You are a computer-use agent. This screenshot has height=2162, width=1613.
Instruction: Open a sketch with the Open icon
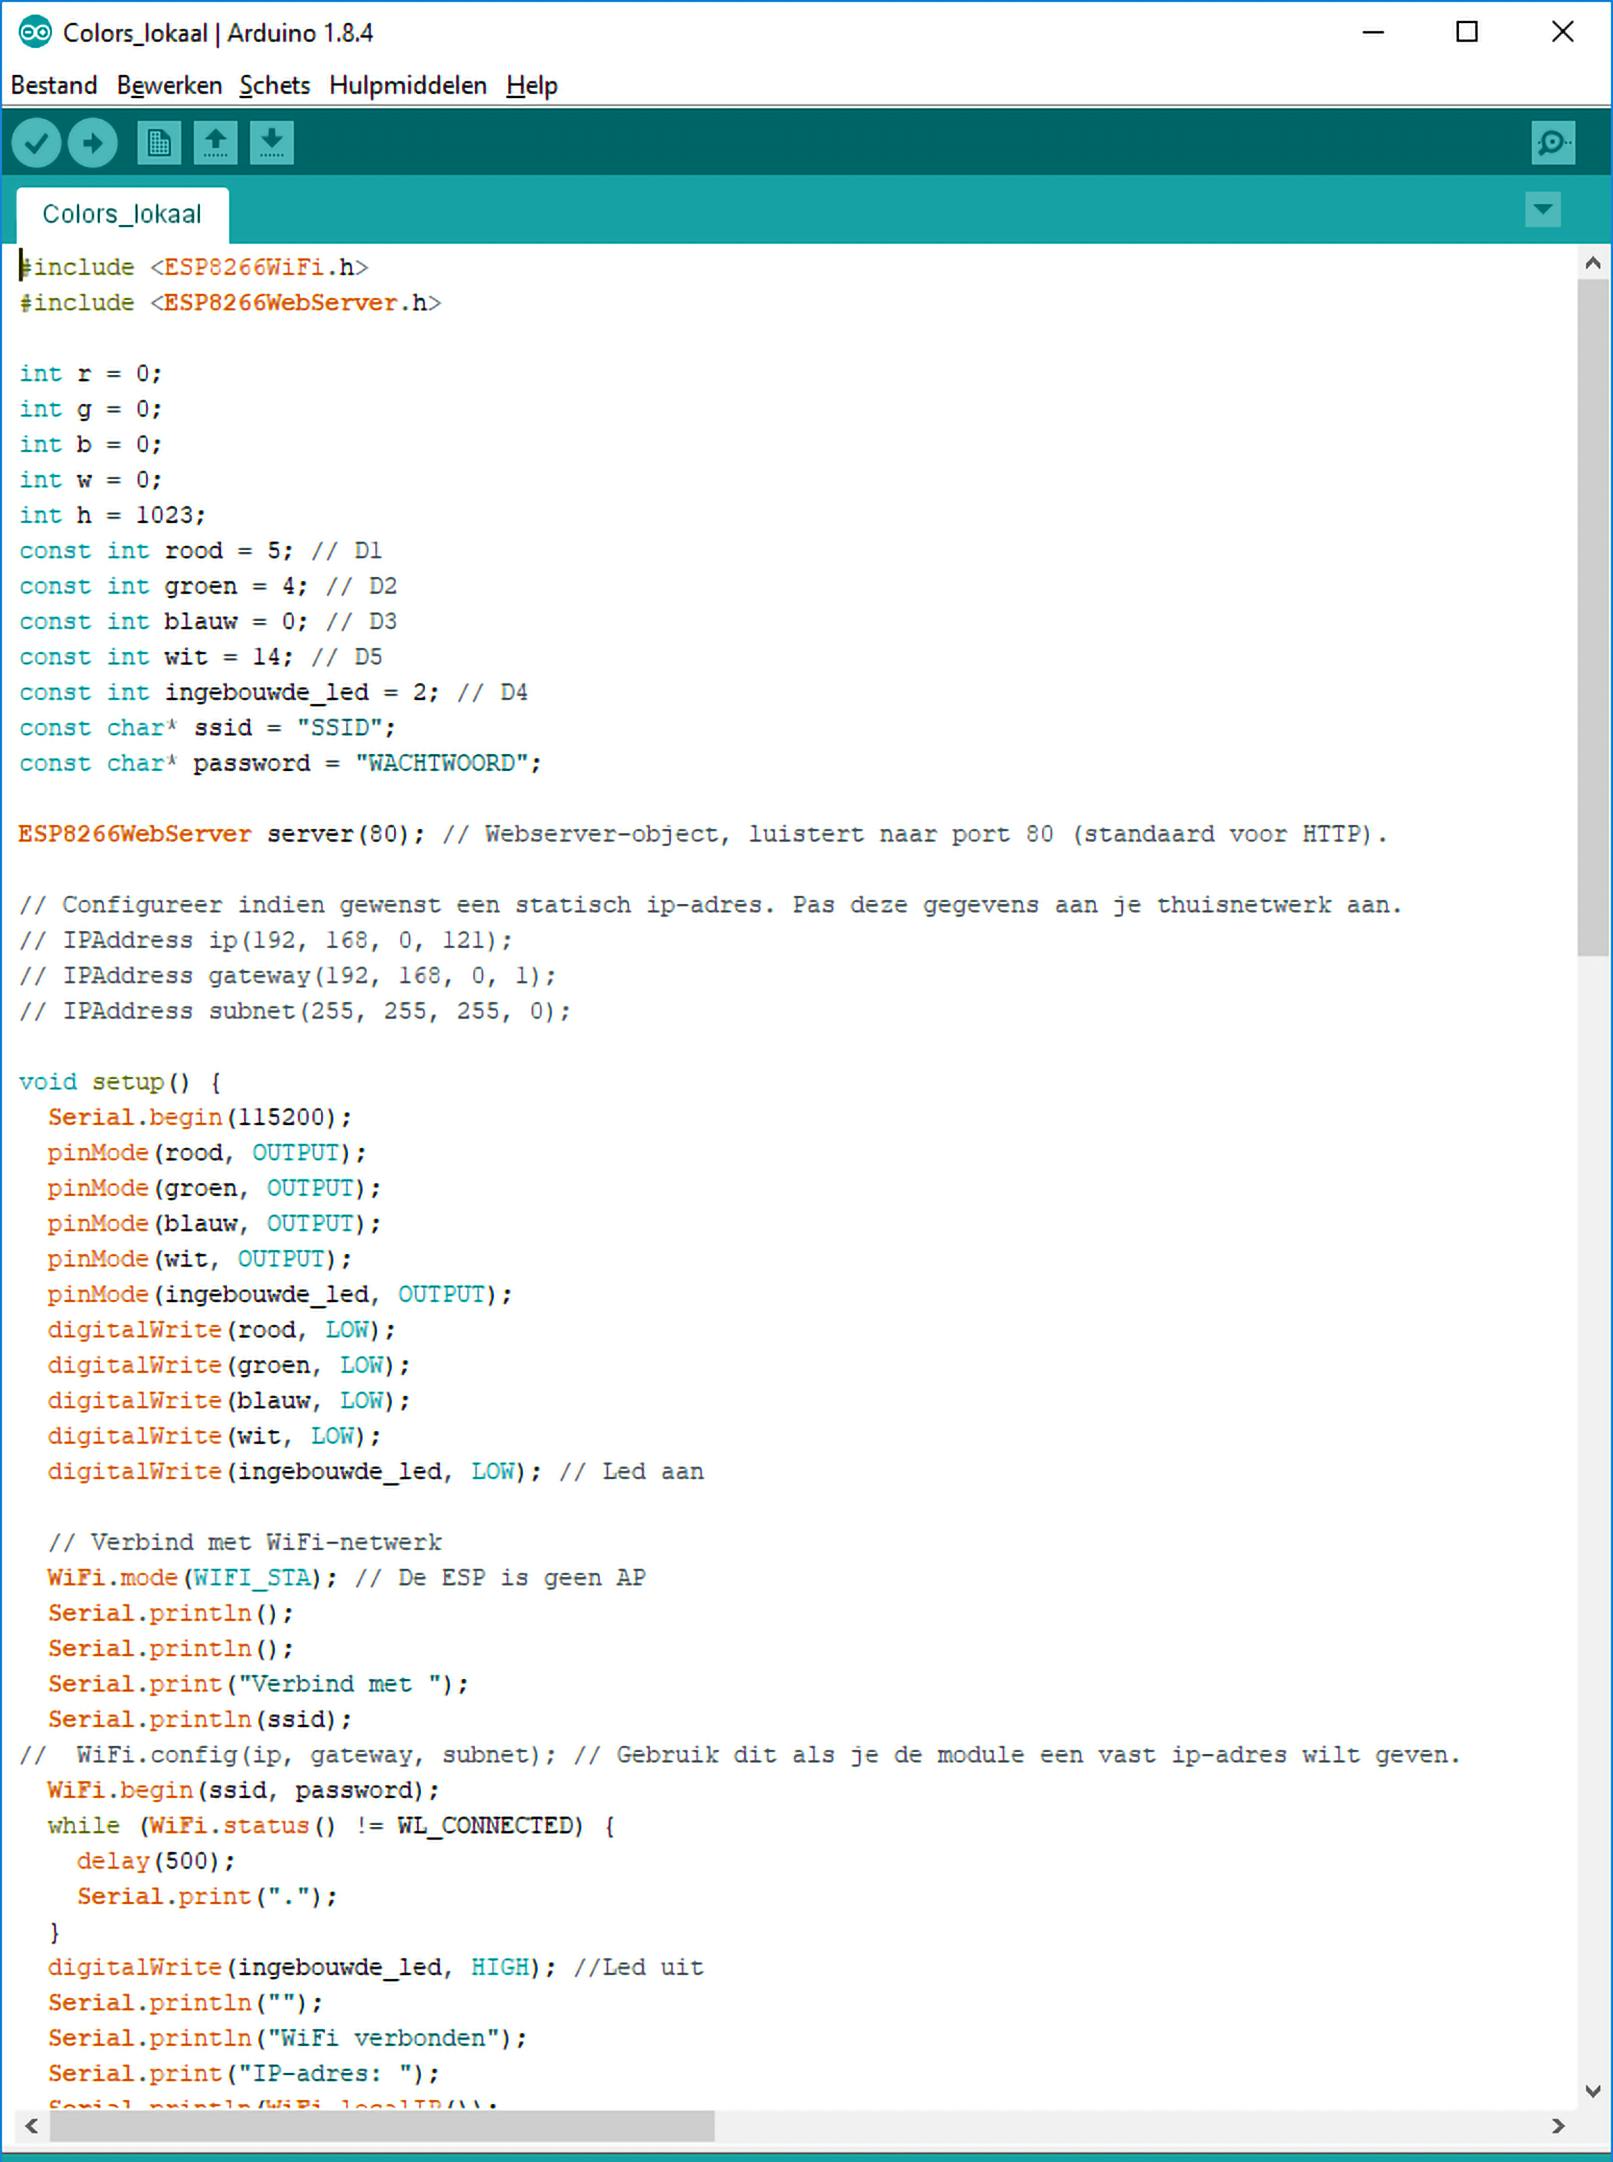215,143
